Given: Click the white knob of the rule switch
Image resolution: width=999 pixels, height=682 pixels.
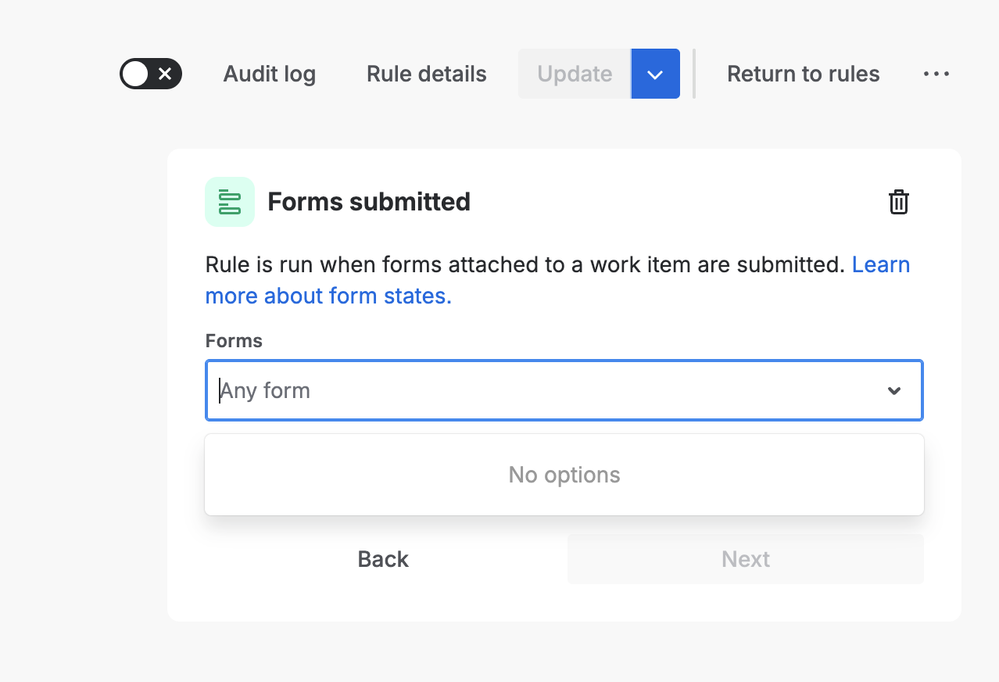Looking at the screenshot, I should (136, 74).
